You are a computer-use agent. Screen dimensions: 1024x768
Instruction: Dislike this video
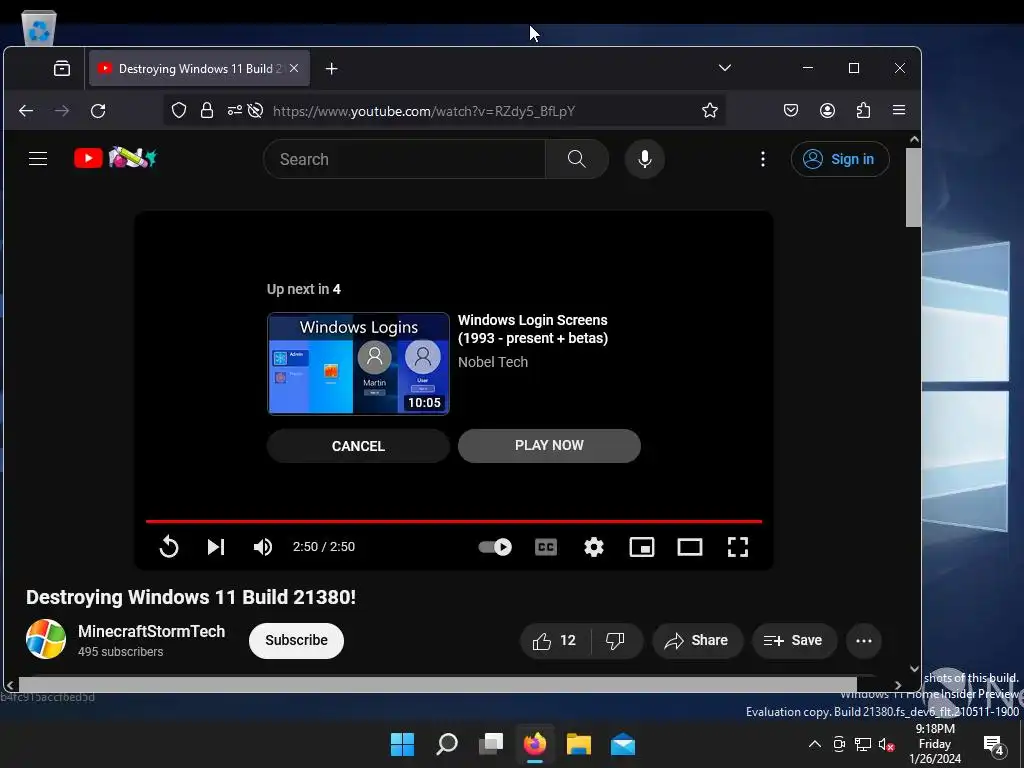pos(615,641)
